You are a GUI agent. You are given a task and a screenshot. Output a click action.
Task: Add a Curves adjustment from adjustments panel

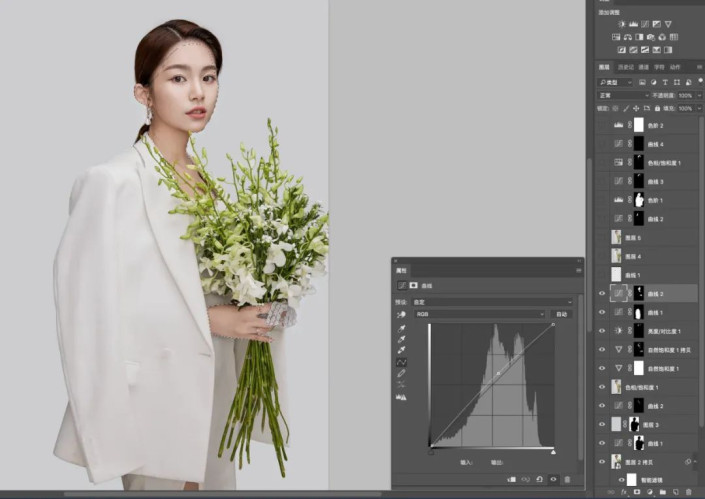pos(645,24)
